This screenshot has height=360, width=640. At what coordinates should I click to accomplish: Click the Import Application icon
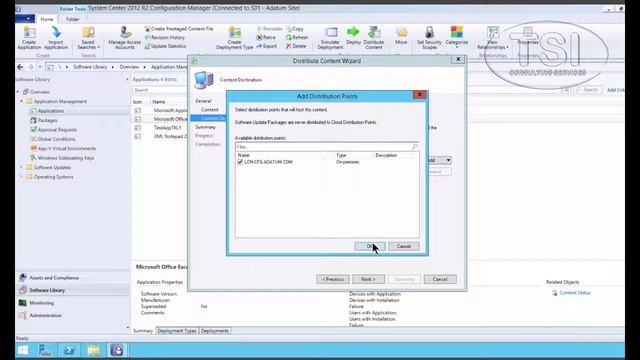tap(56, 38)
